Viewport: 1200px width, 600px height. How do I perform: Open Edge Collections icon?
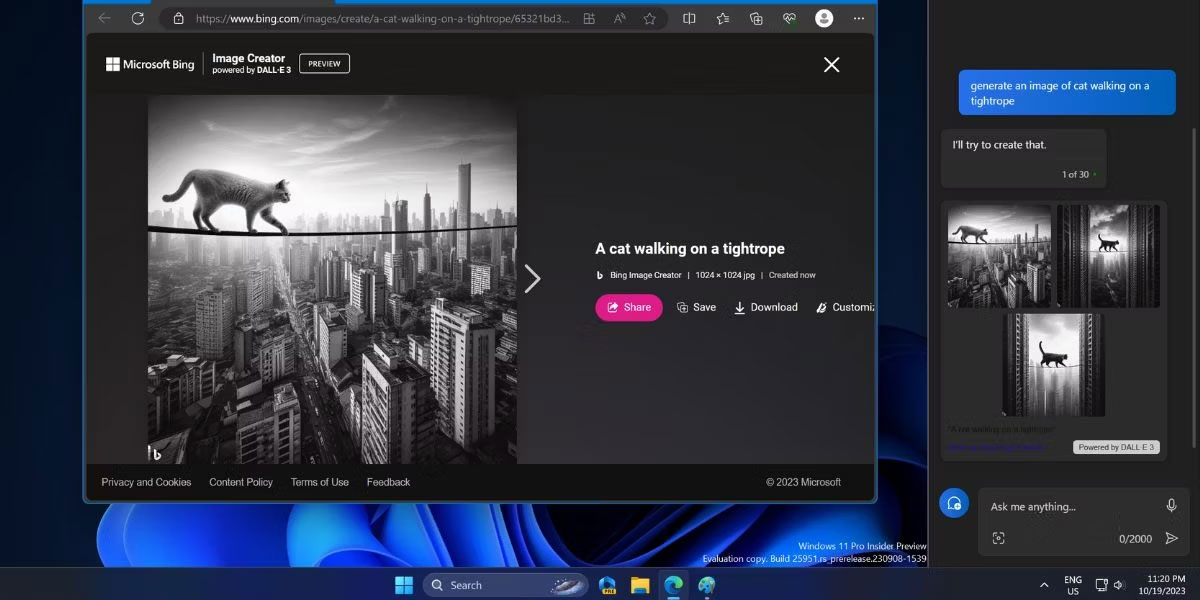coord(756,18)
